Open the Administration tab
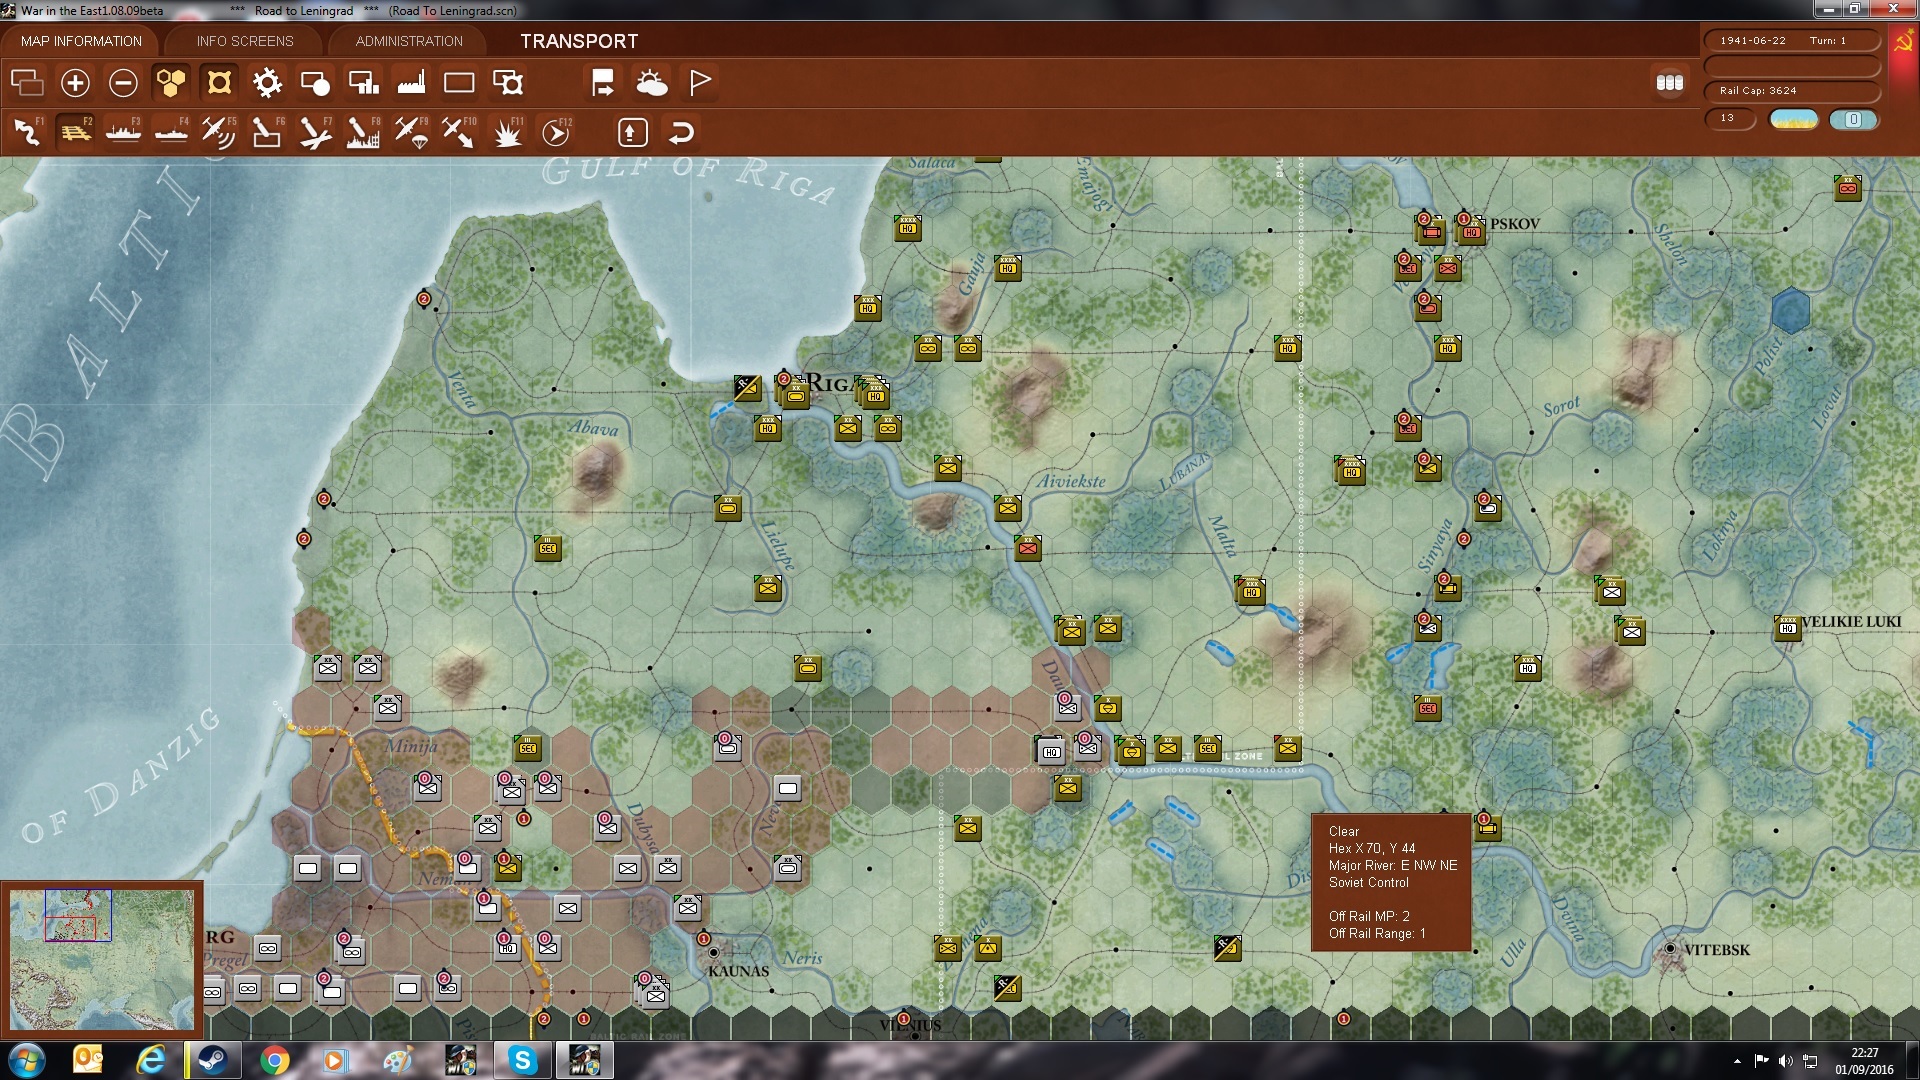The image size is (1920, 1080). [x=409, y=41]
